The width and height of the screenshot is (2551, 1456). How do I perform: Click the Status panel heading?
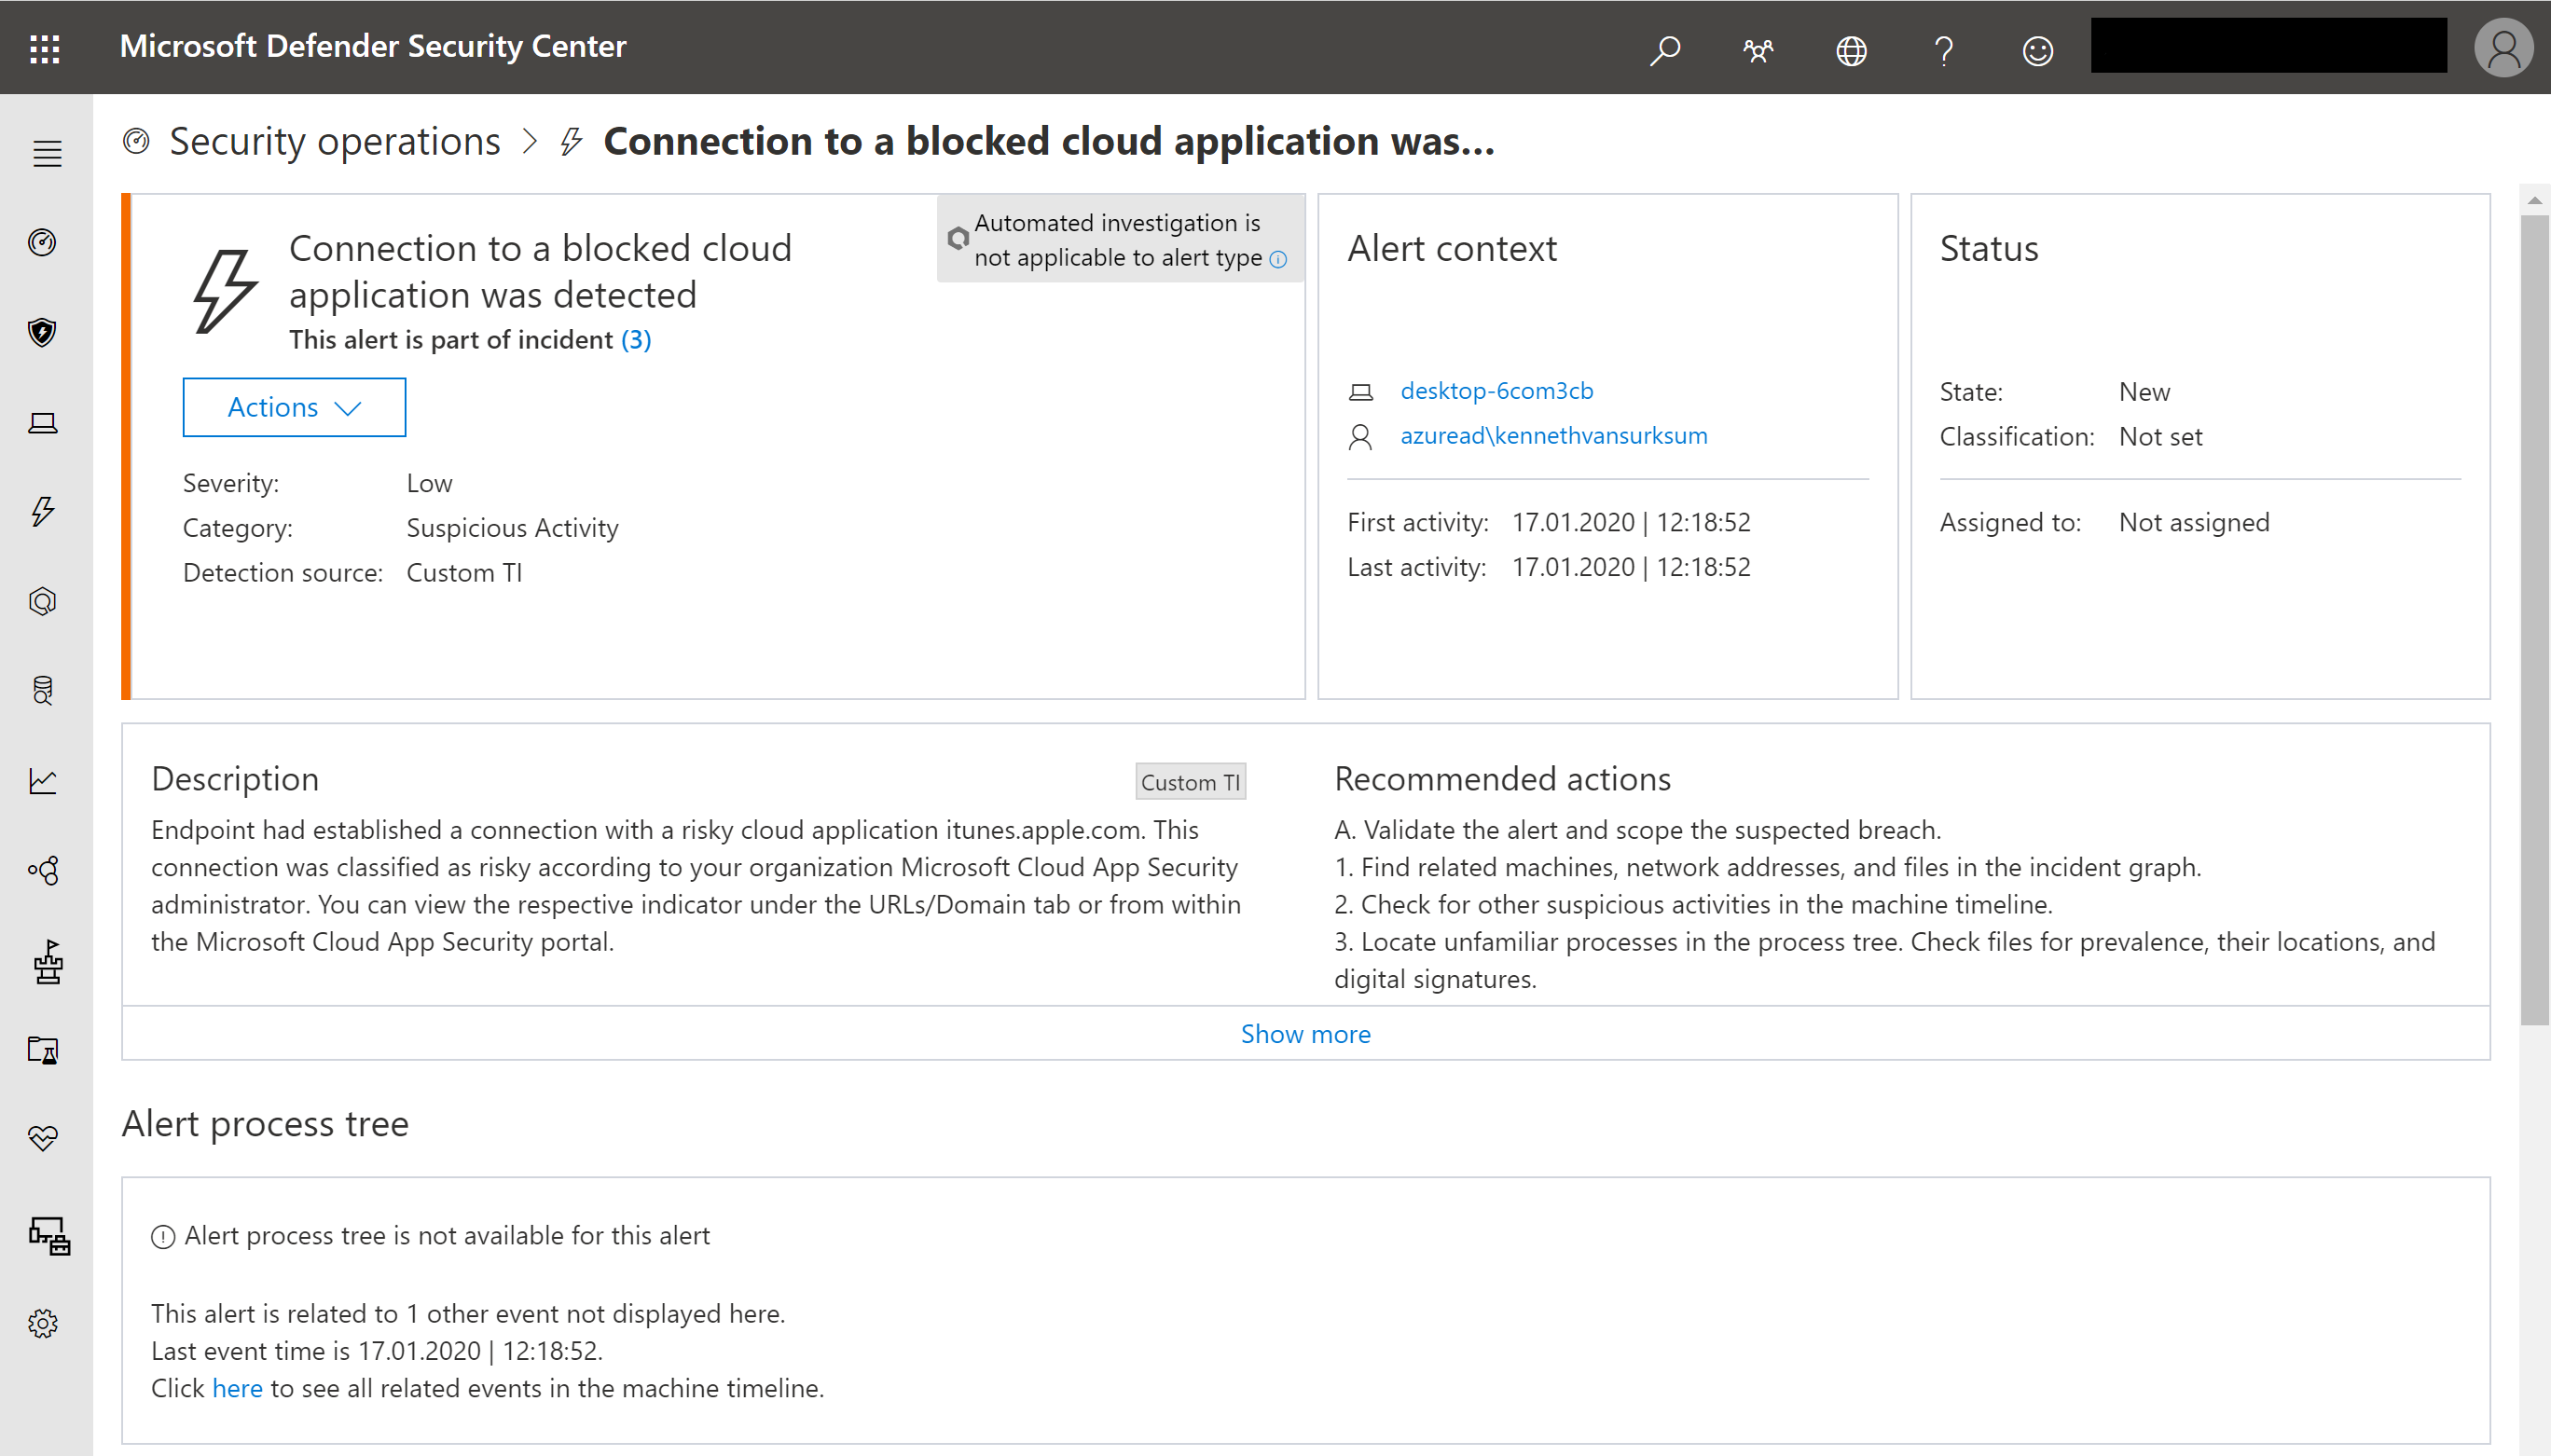pos(1989,249)
